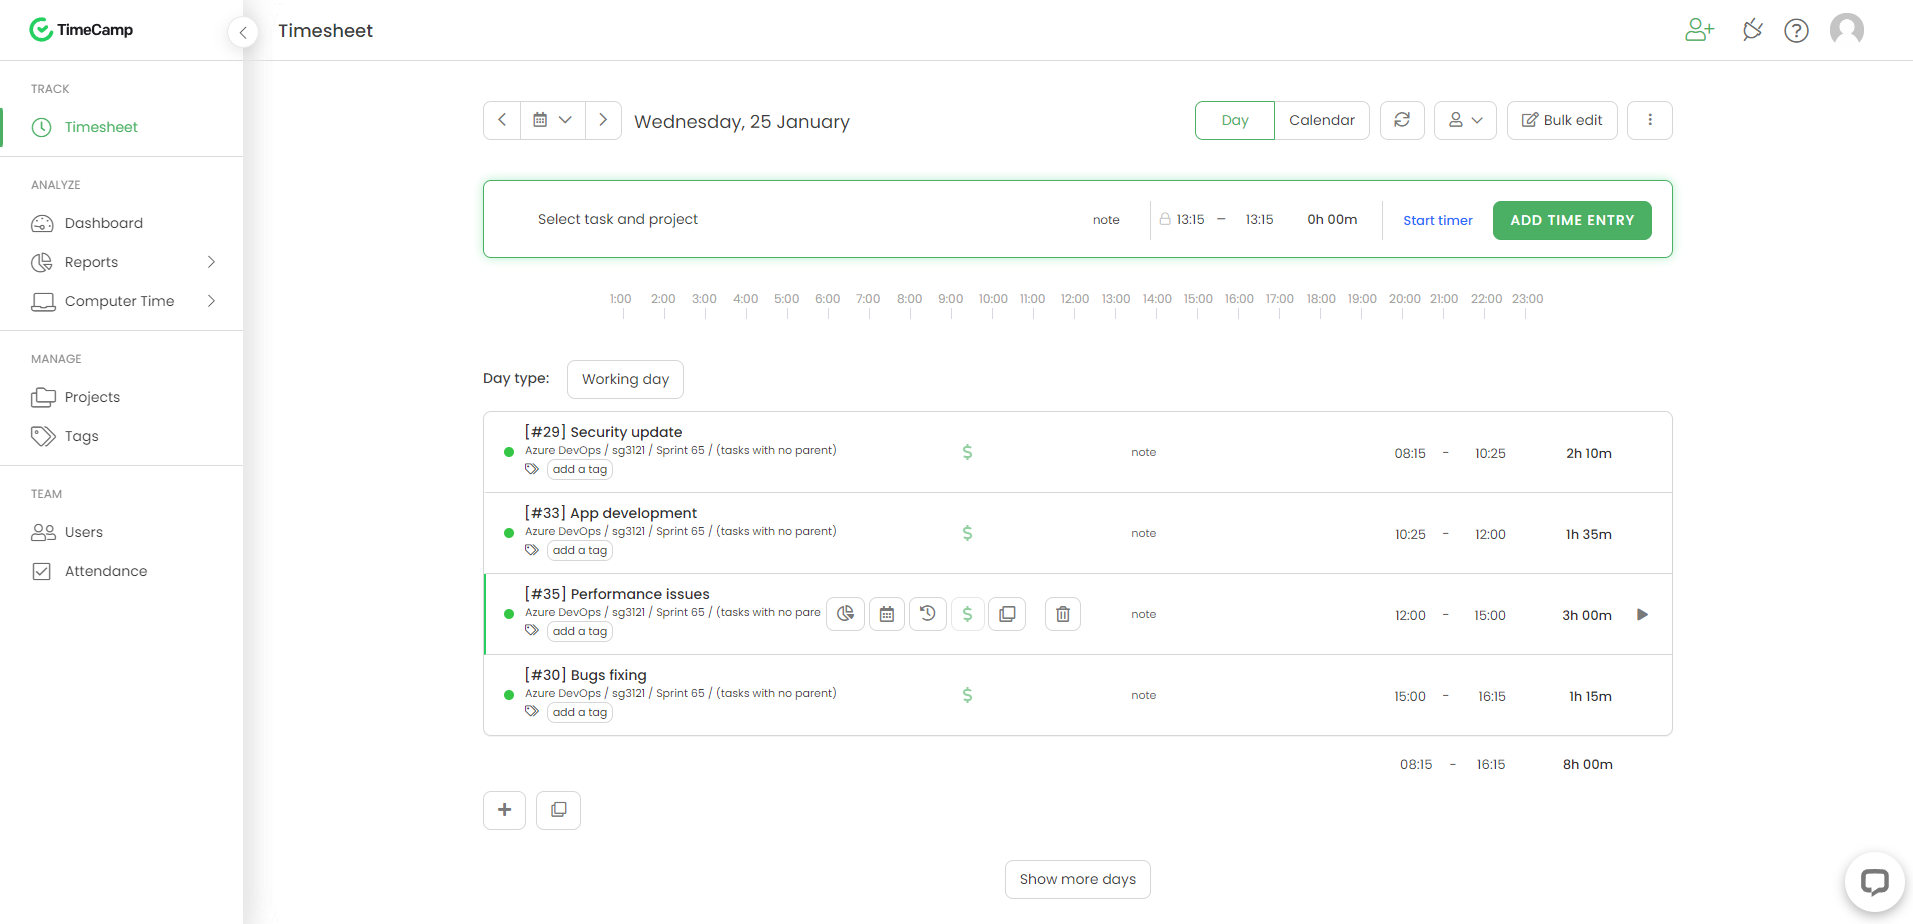Open the calendar icon on Performance issues entry
Viewport: 1913px width, 924px height.
[x=886, y=613]
